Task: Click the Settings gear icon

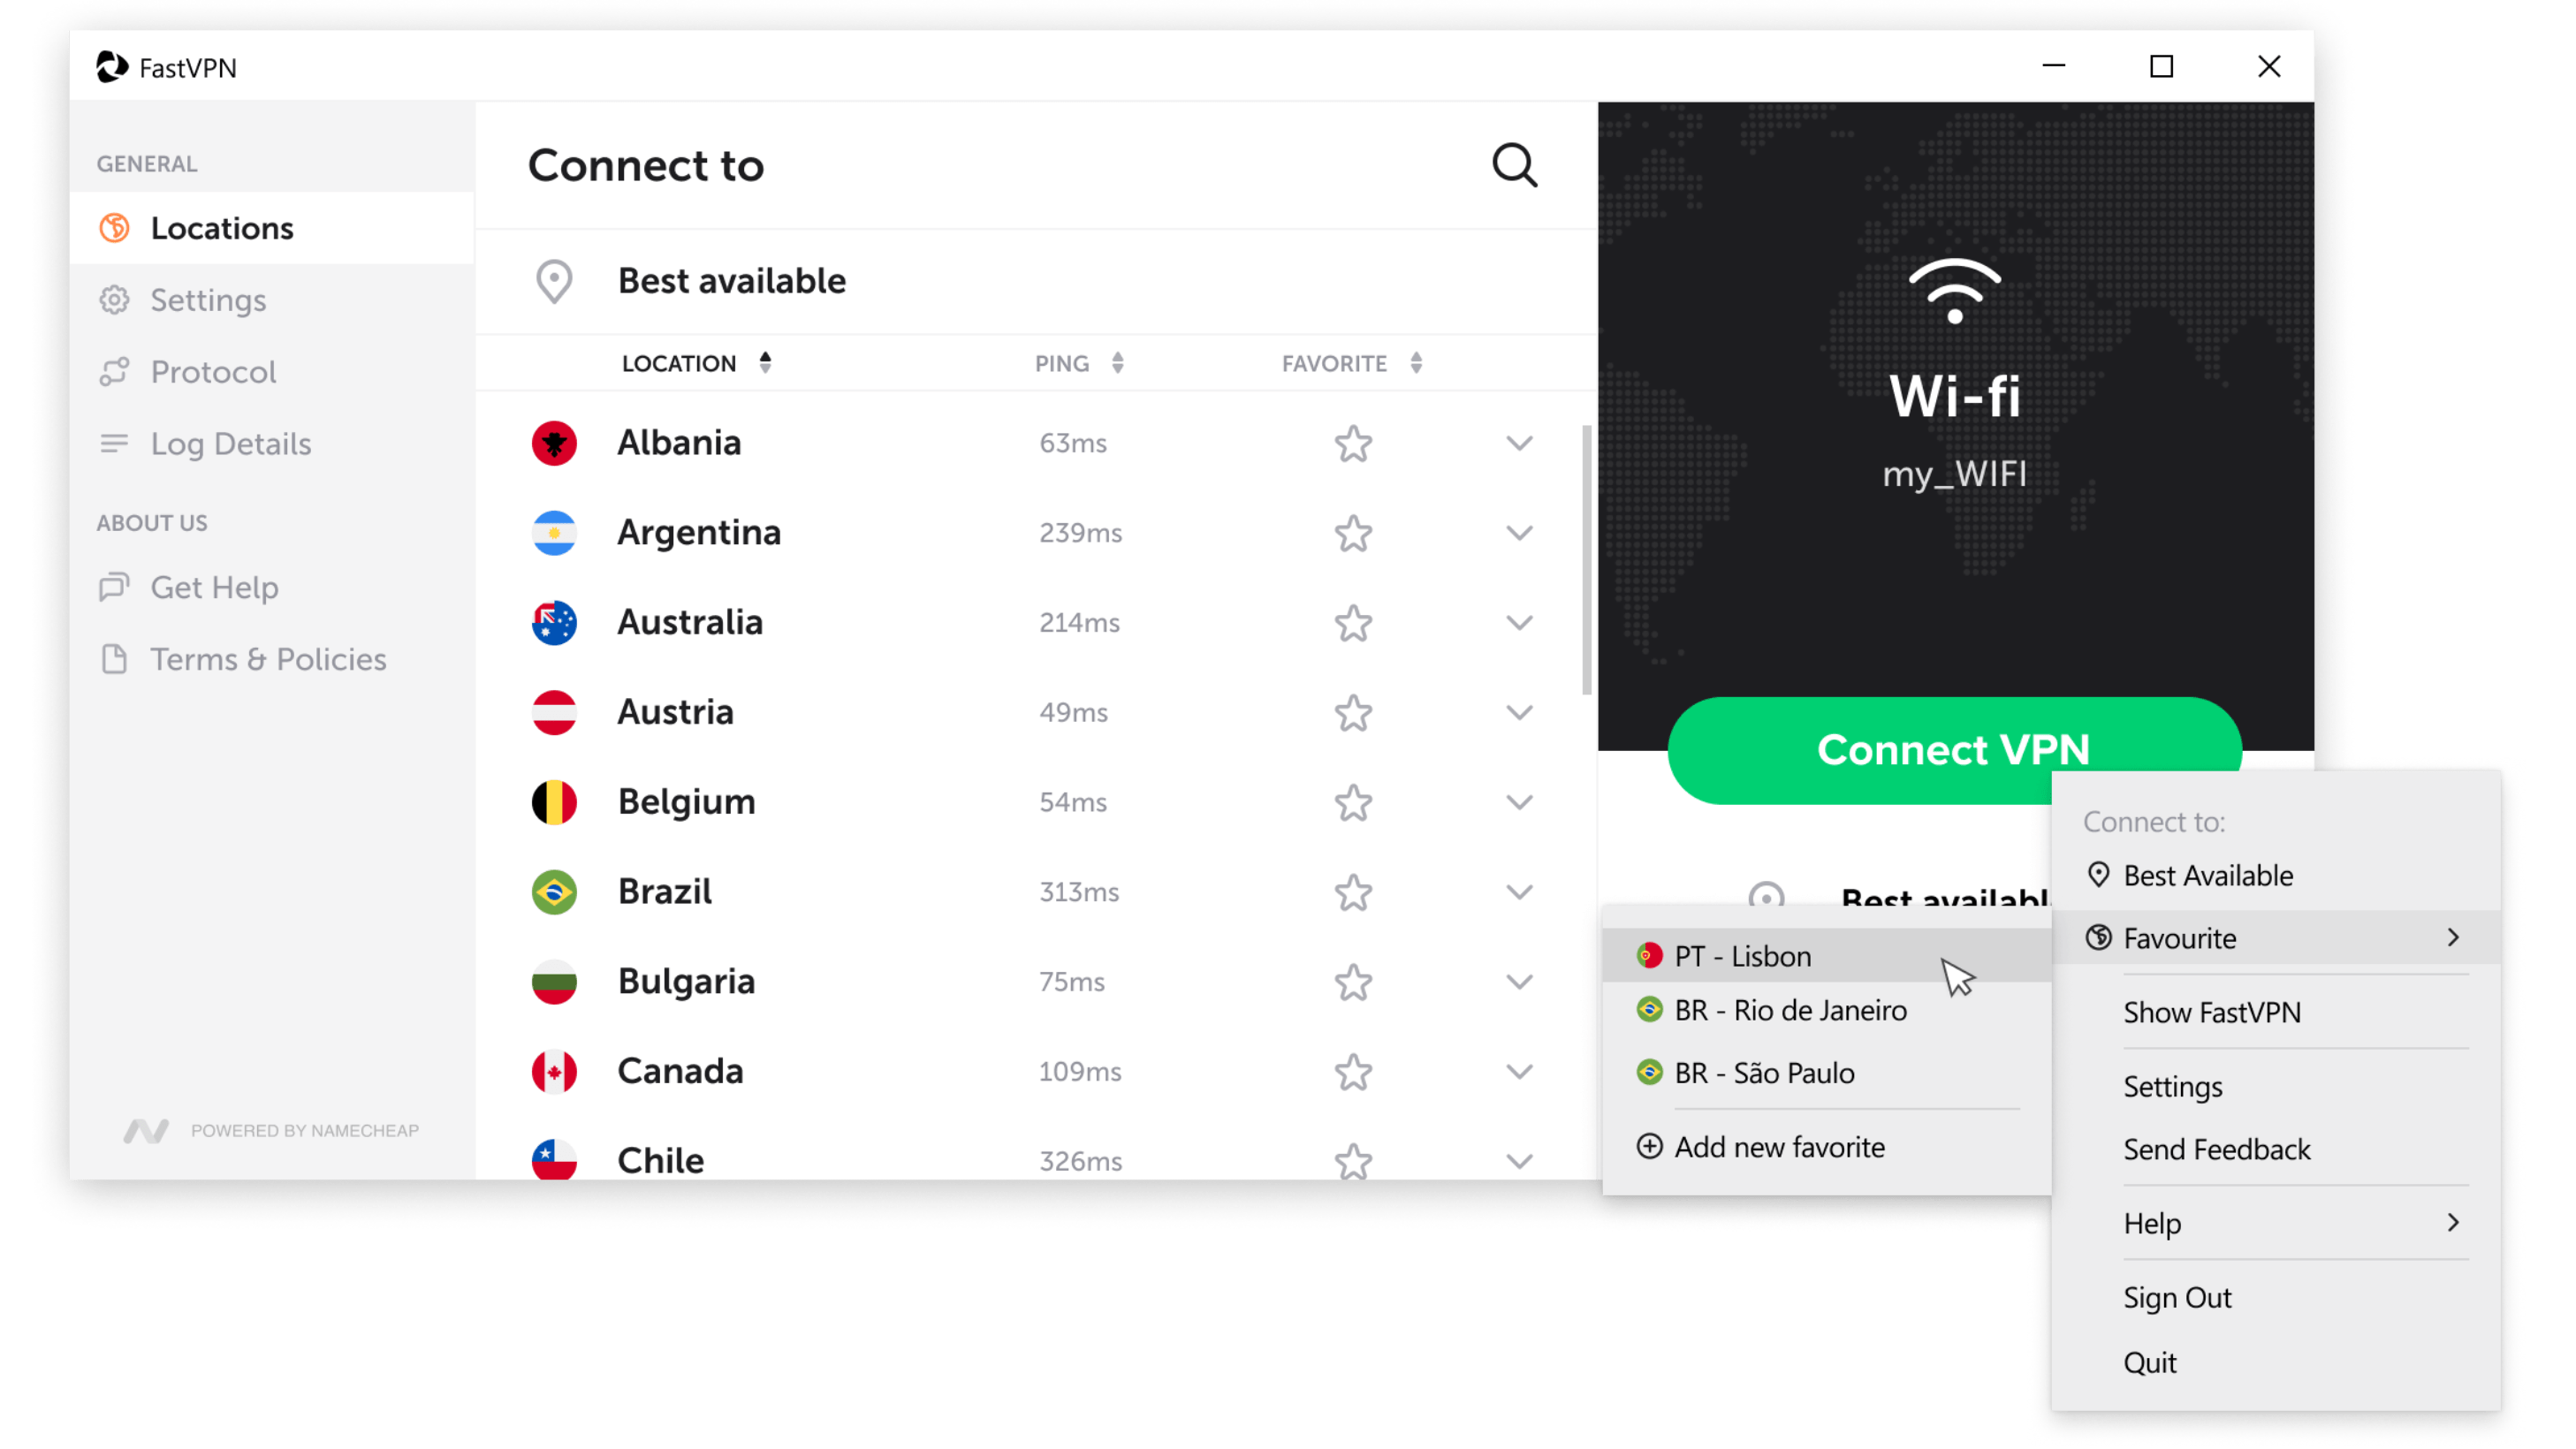Action: [x=117, y=299]
